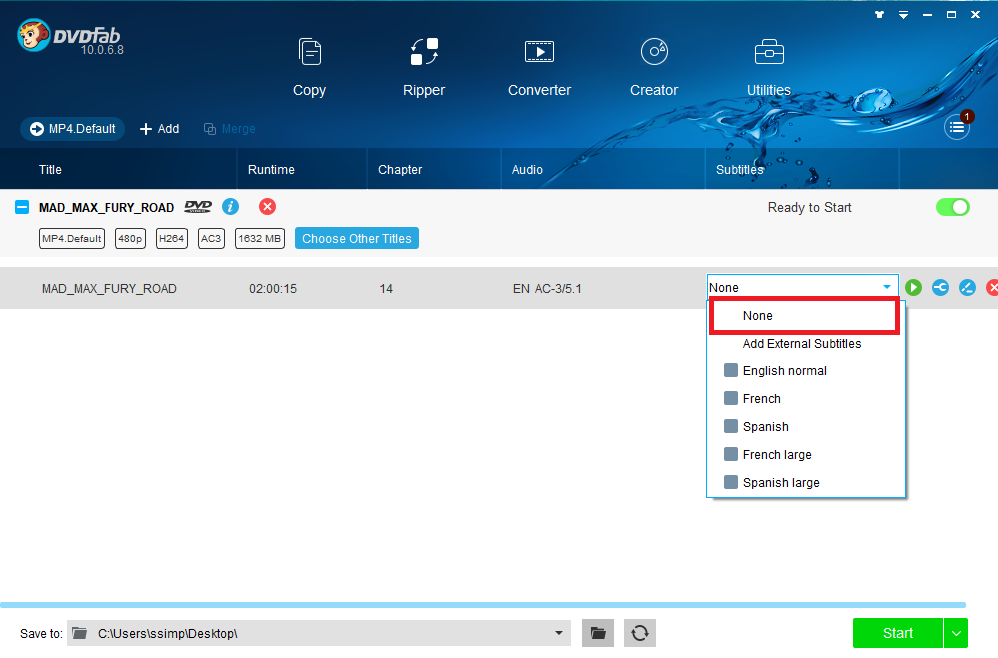Viewport: 998px width, 658px height.
Task: Click Choose Other Titles
Action: pos(356,239)
